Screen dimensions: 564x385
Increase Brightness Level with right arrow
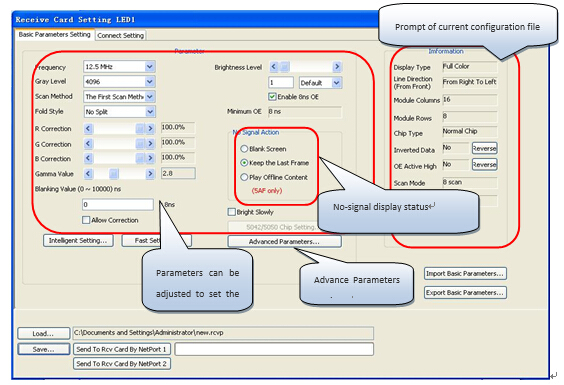click(337, 67)
